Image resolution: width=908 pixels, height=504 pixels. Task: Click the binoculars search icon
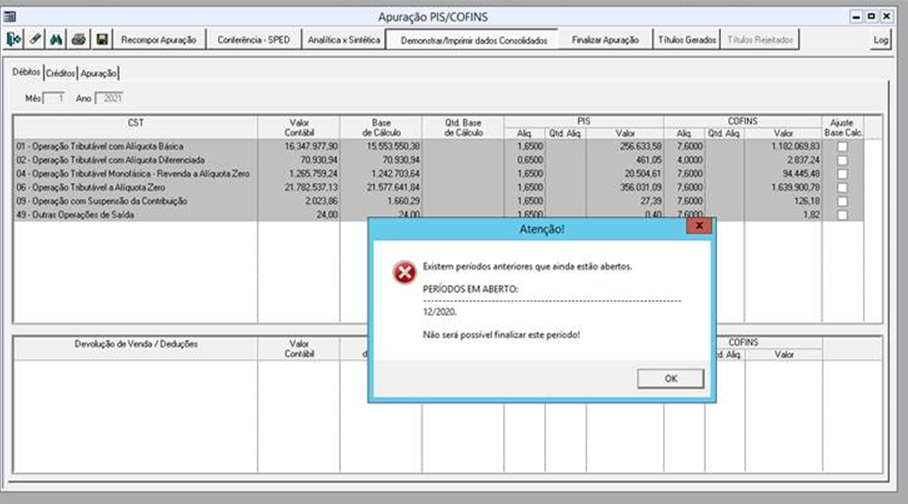tap(57, 39)
